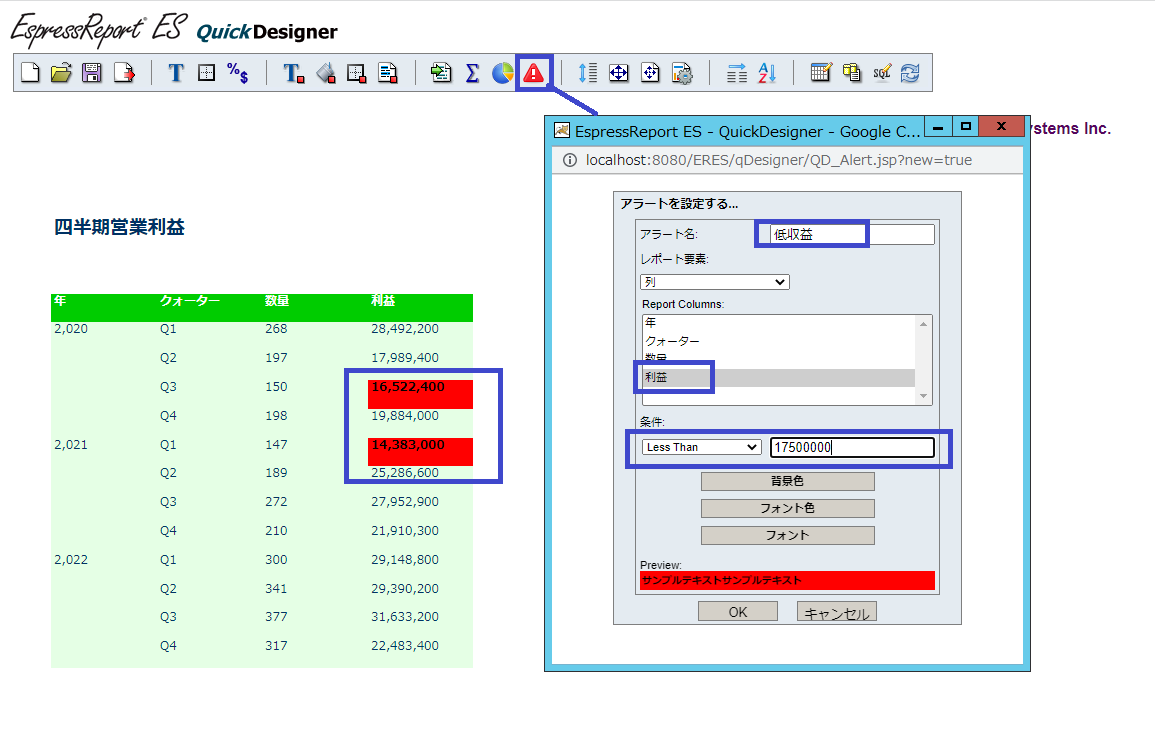Click the クォーター header in the report table
The height and width of the screenshot is (738, 1155).
[x=190, y=301]
